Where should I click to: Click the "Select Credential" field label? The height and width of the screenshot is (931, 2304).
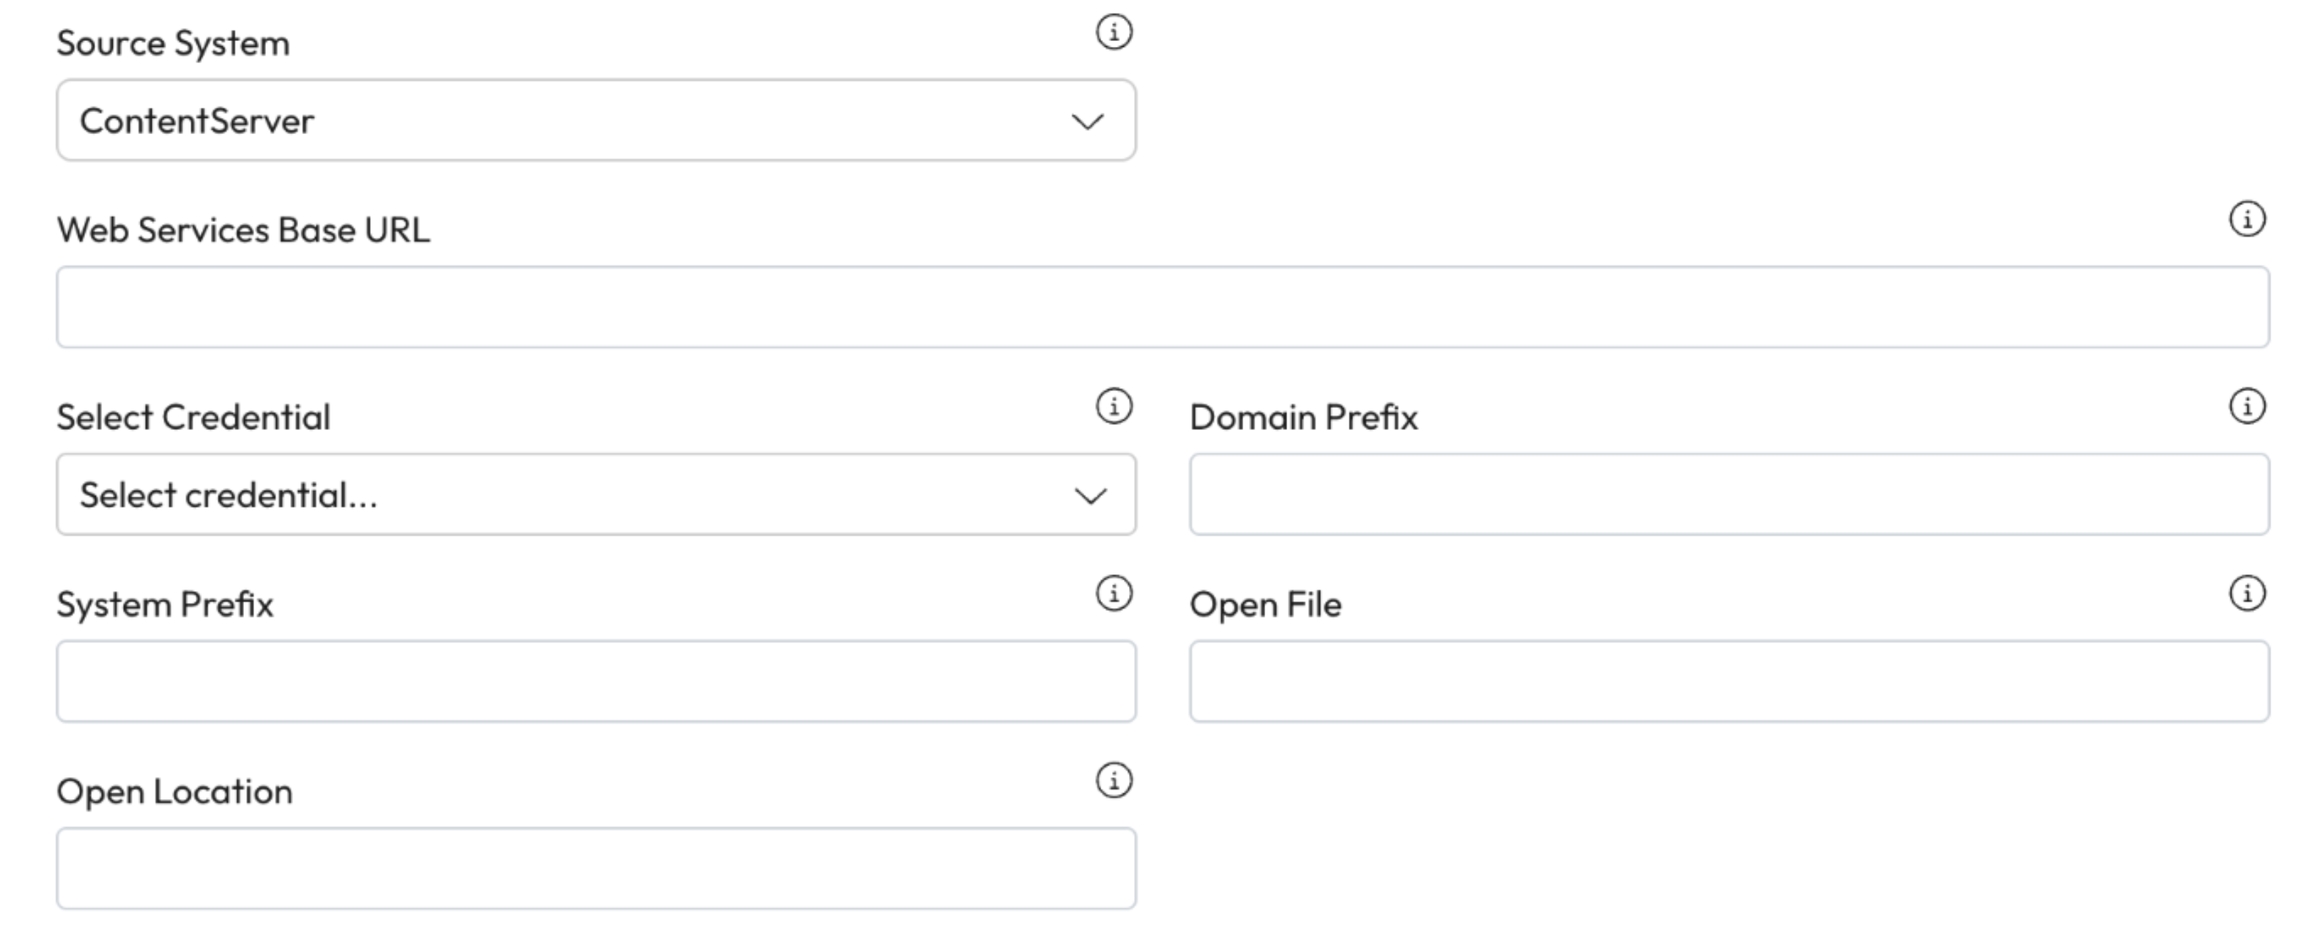[x=193, y=418]
